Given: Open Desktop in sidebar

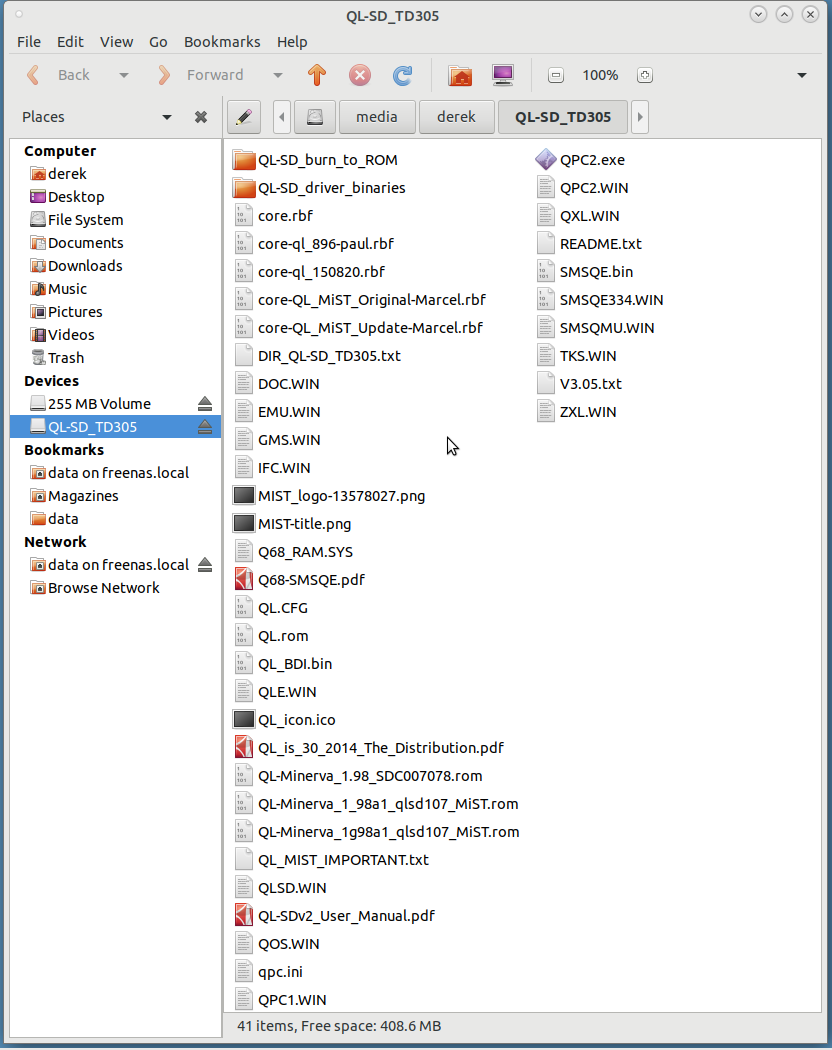Looking at the screenshot, I should pos(68,197).
